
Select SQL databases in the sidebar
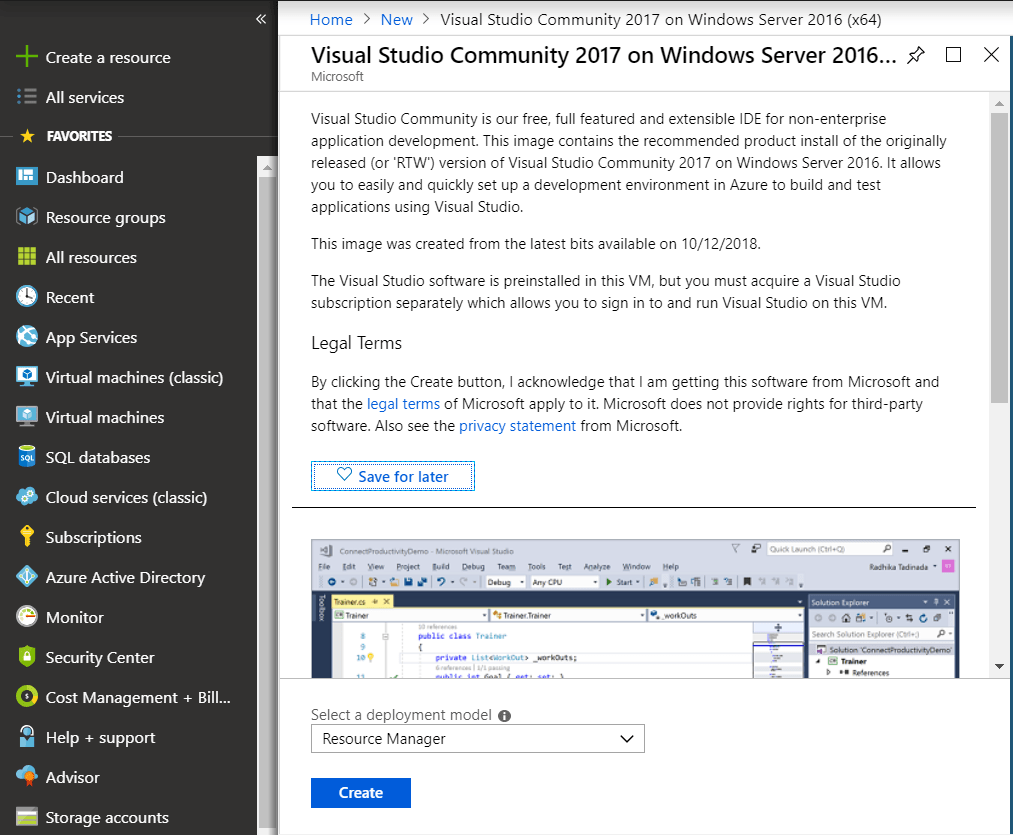(x=94, y=457)
